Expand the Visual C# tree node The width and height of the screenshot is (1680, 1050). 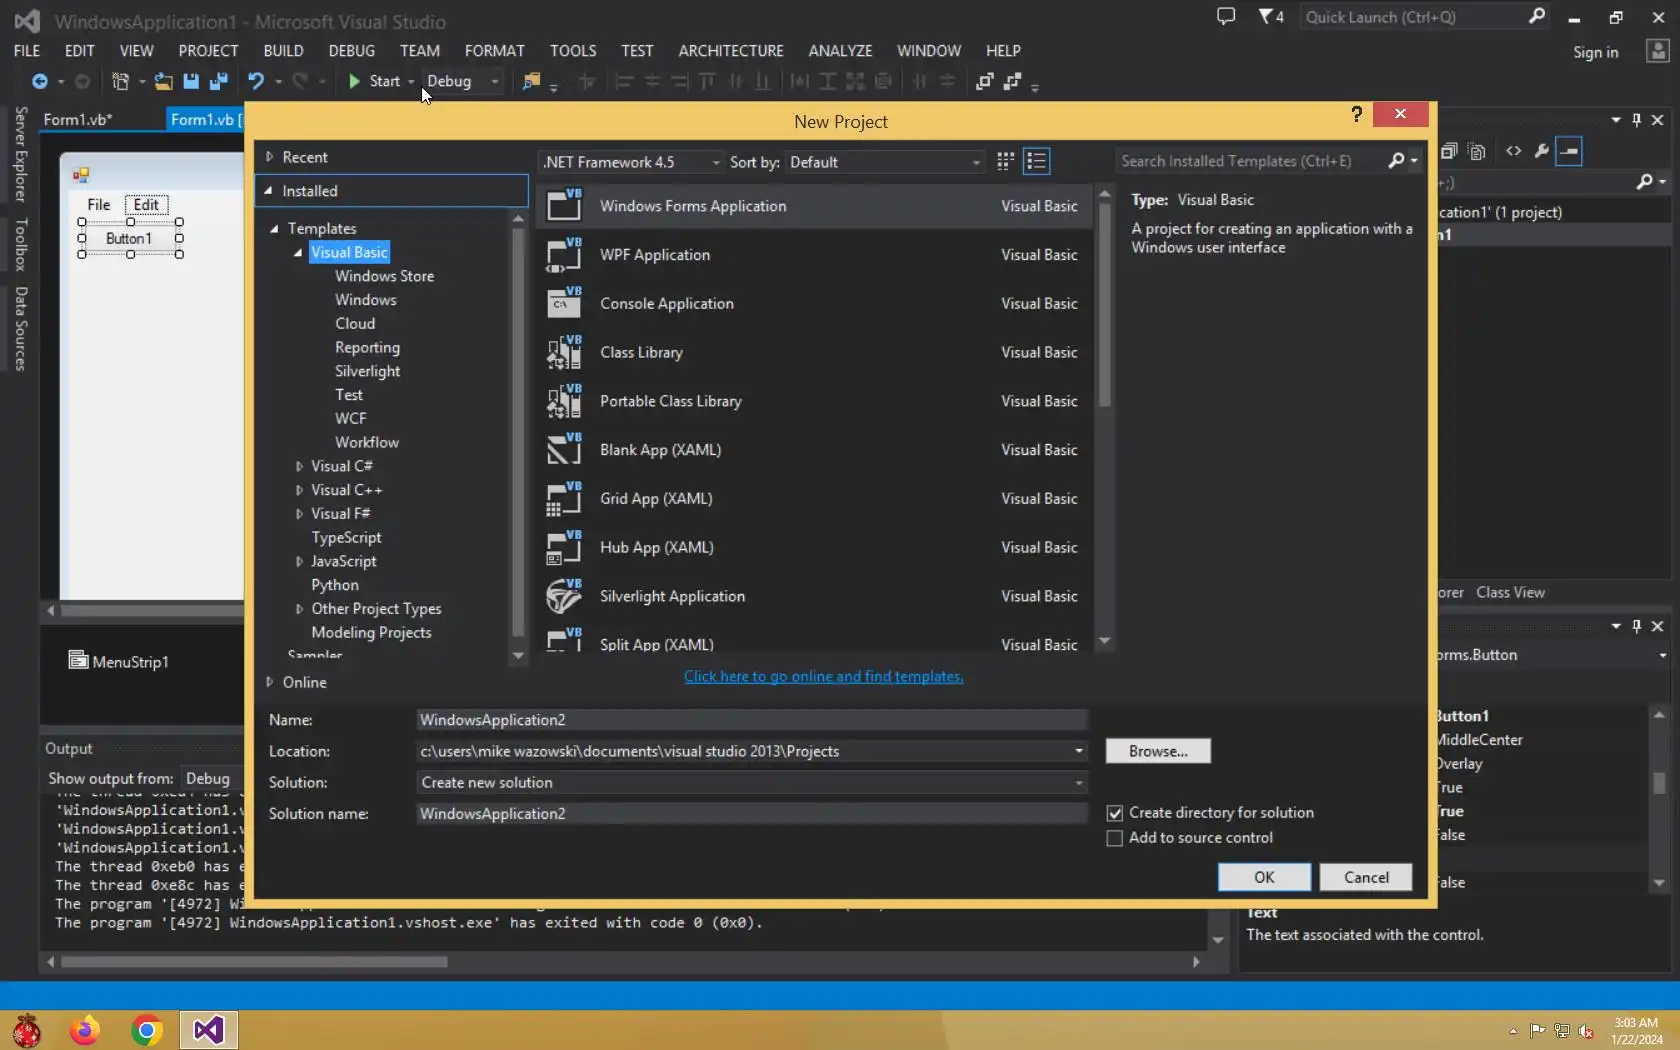(x=299, y=466)
